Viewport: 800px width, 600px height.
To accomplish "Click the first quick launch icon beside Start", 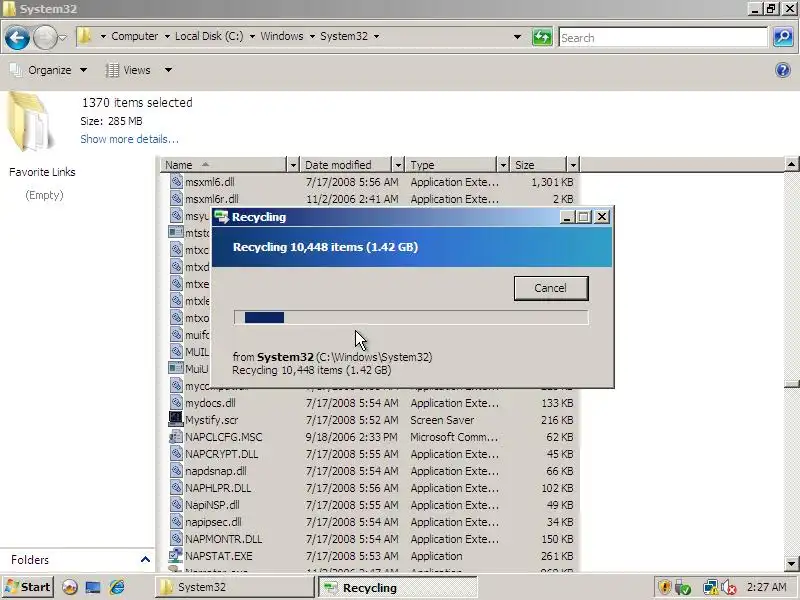I will point(69,588).
